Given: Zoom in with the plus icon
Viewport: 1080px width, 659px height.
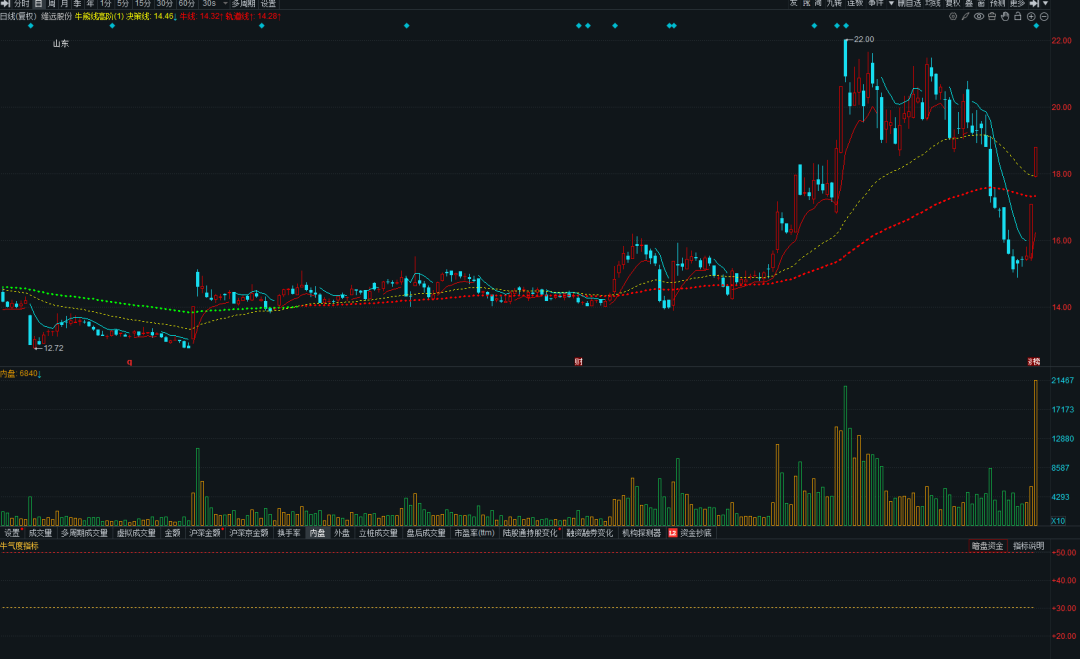Looking at the screenshot, I should 1031,17.
